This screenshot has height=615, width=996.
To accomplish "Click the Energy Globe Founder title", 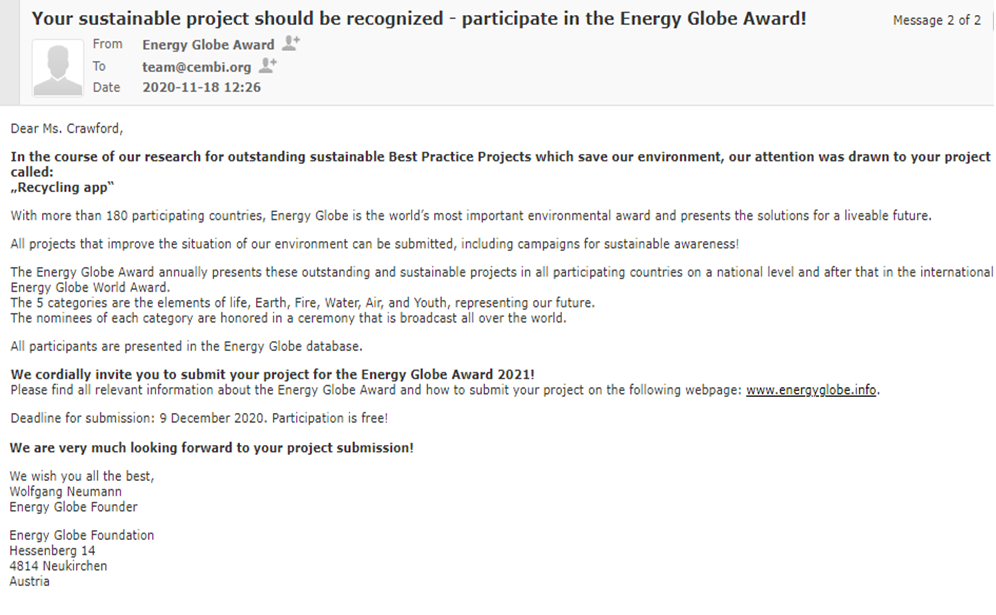I will pos(74,507).
